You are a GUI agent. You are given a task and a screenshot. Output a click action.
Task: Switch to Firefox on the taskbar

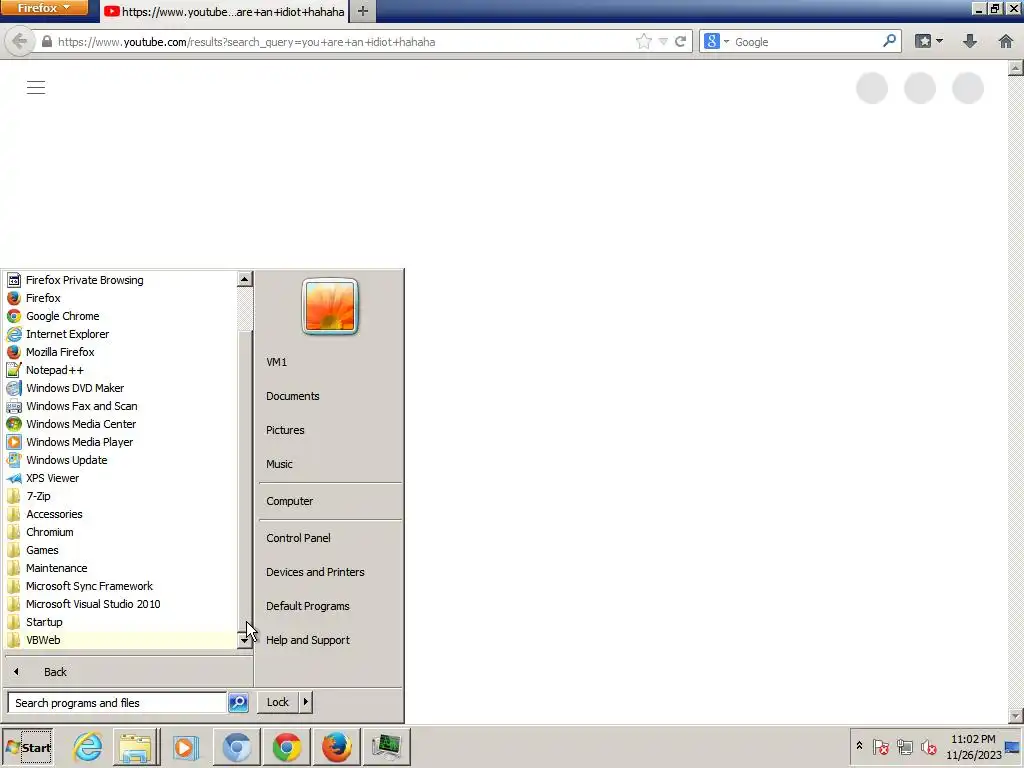(336, 747)
